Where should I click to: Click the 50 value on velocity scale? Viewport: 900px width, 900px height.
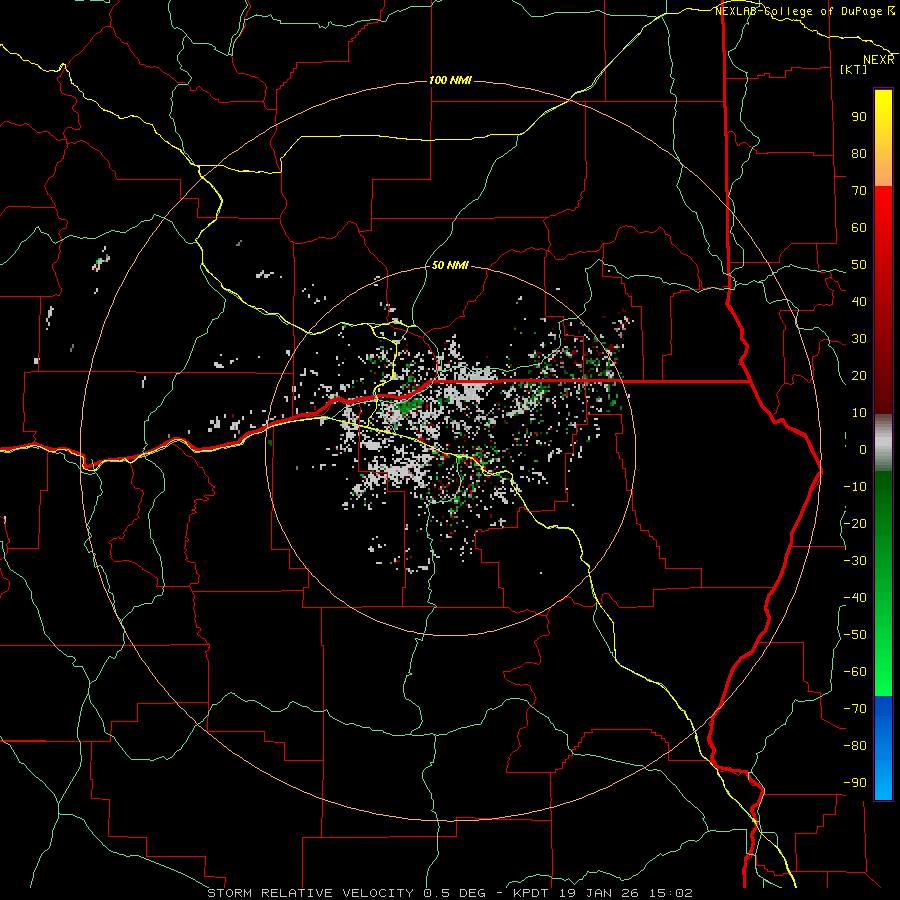coord(859,265)
